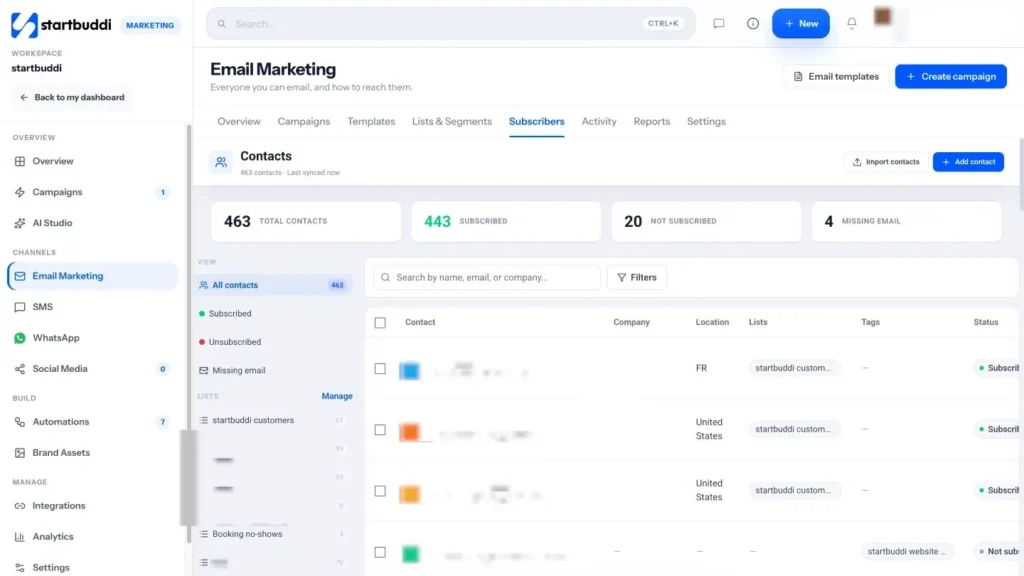Filter view by Missing email
1024x576 pixels.
pos(274,370)
